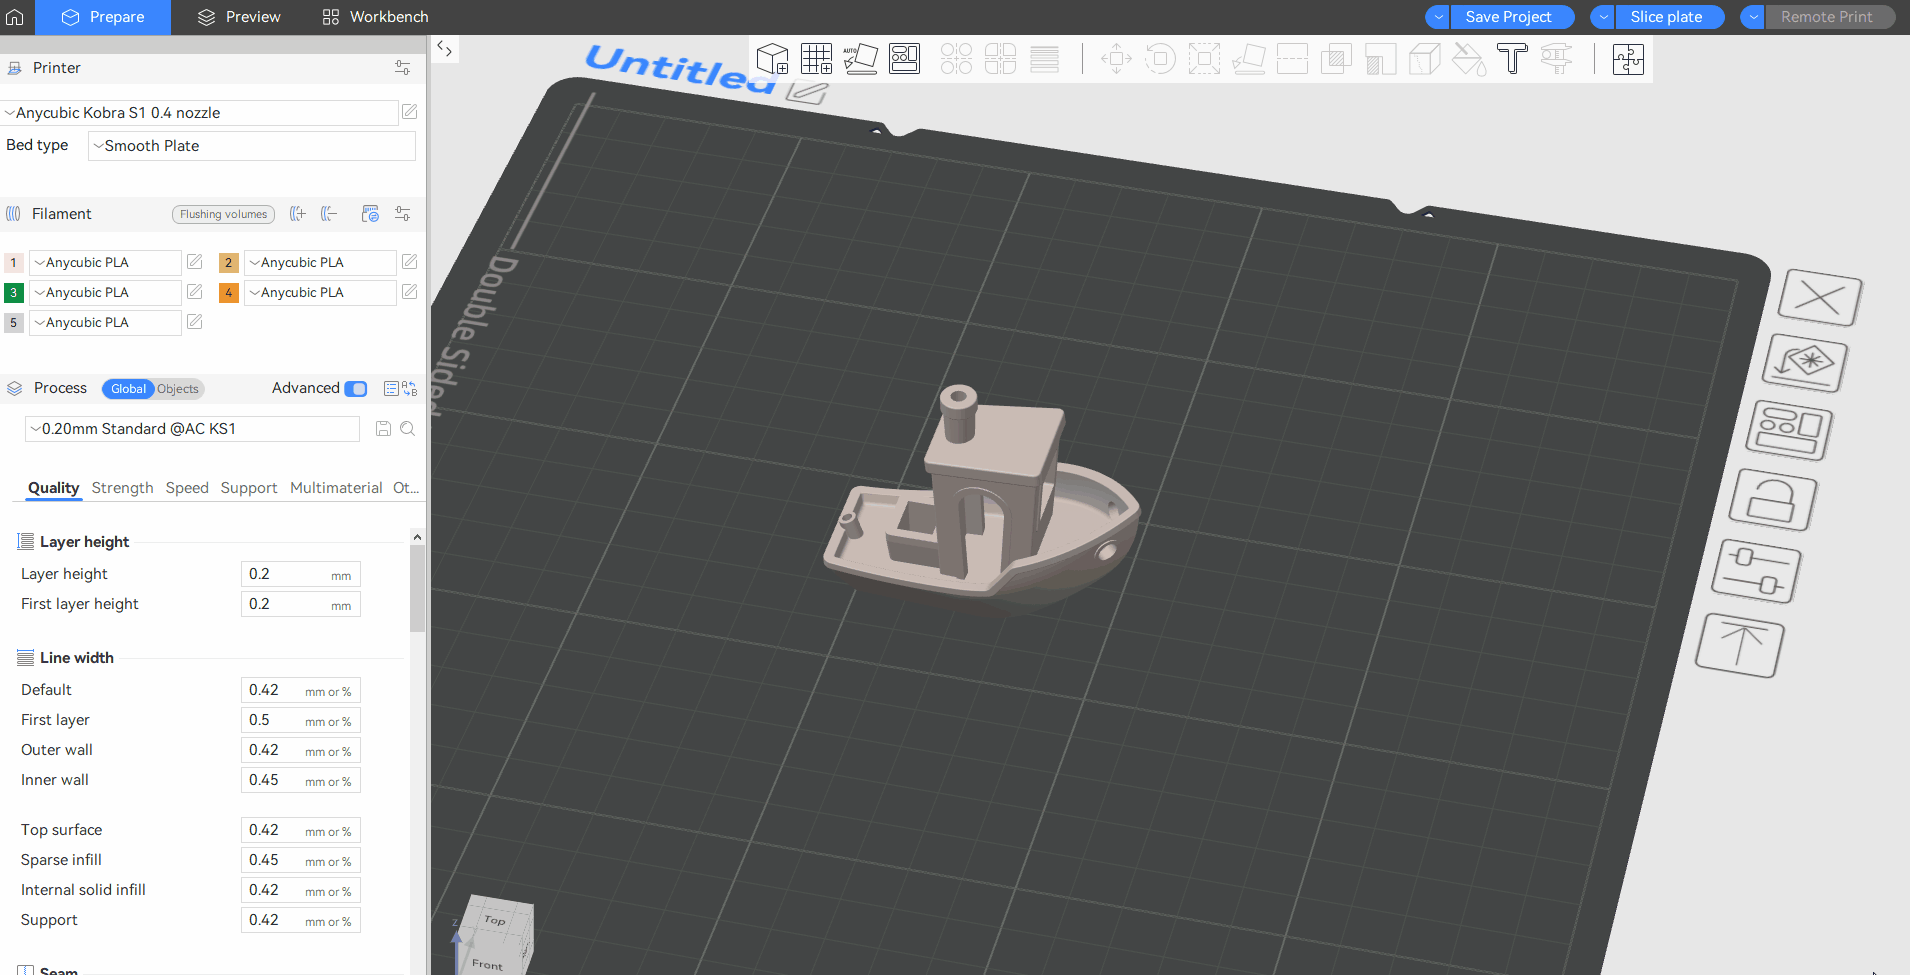Image resolution: width=1910 pixels, height=975 pixels.
Task: Select the Move tool icon
Action: (1116, 59)
